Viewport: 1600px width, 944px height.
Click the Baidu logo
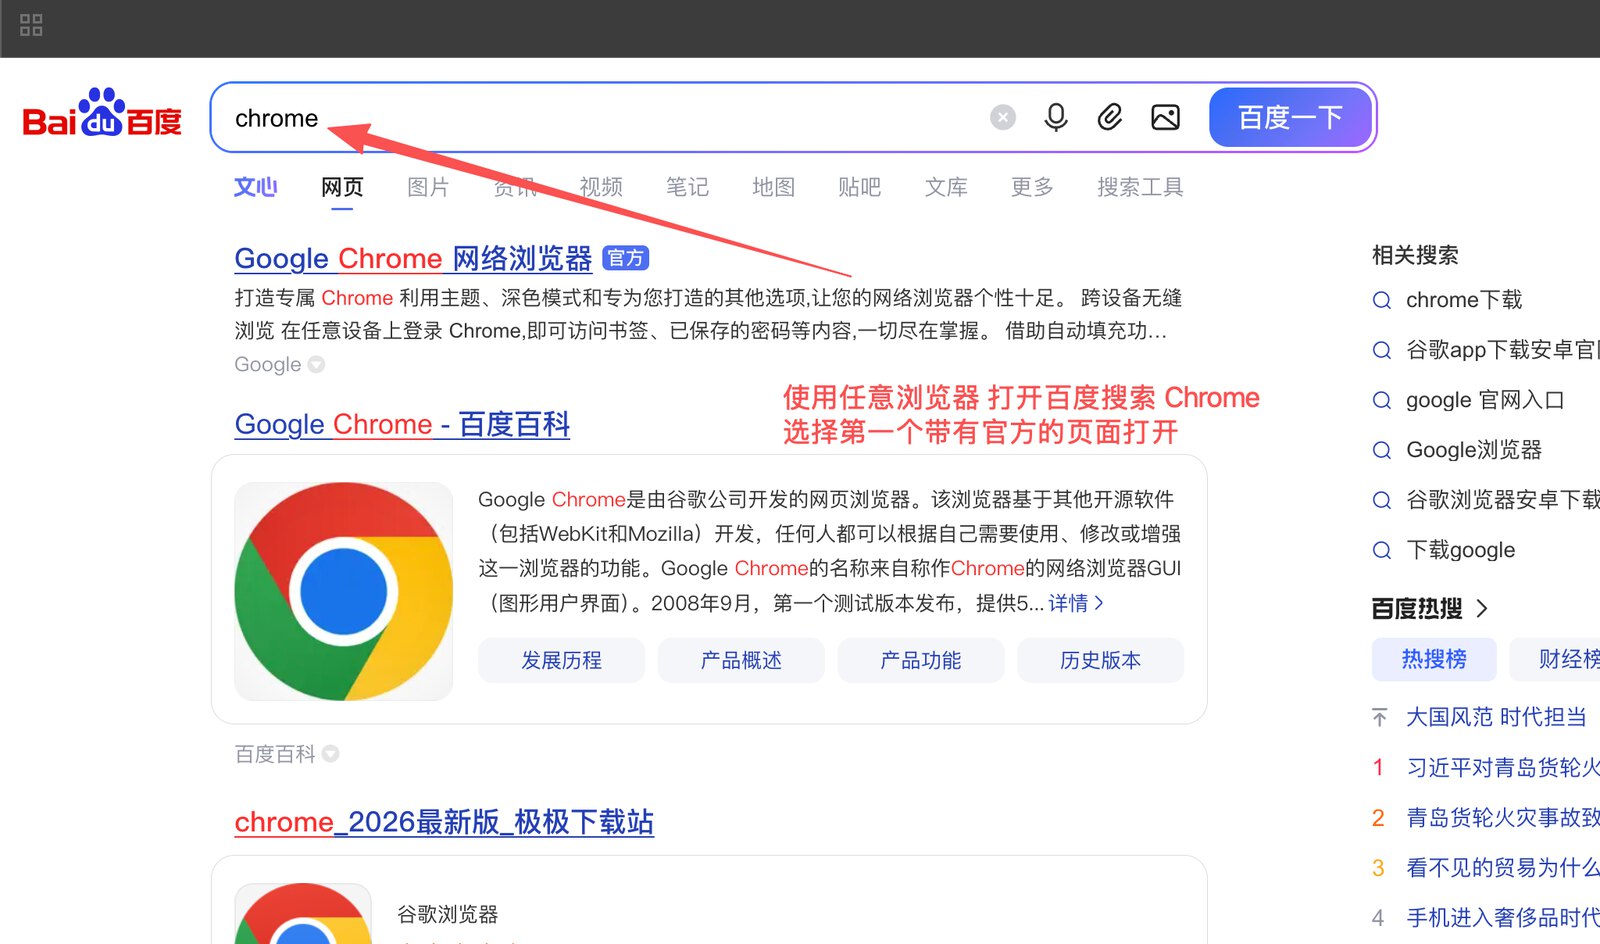tap(102, 112)
